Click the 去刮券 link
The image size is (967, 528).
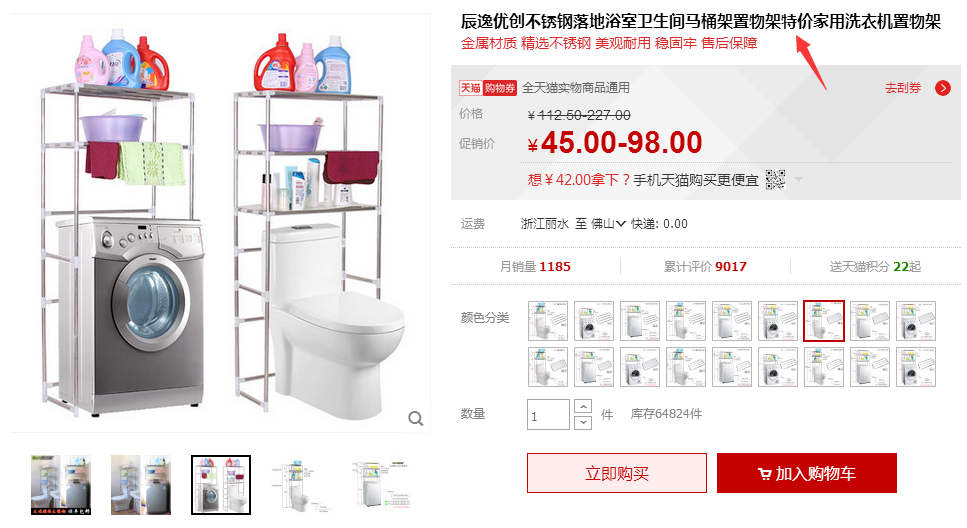[x=903, y=88]
